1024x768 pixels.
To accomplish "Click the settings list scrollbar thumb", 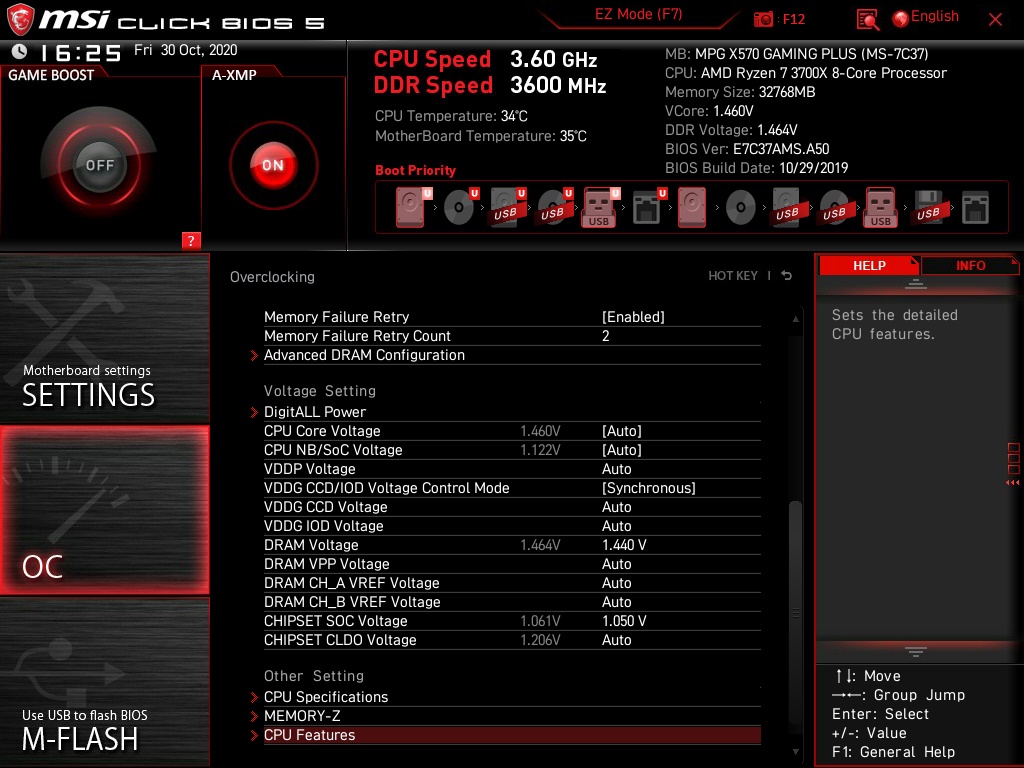I will pos(795,611).
